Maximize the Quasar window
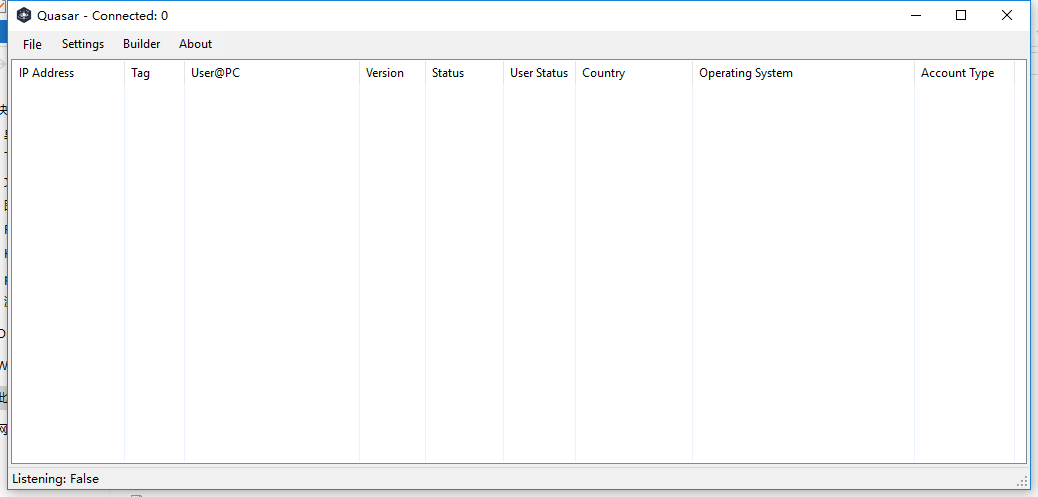This screenshot has width=1038, height=497. (961, 15)
